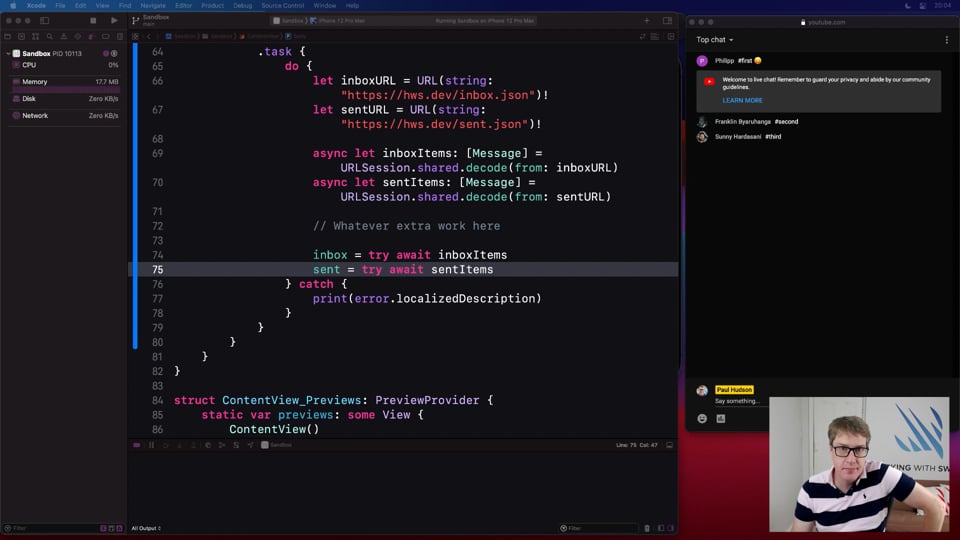Screen dimensions: 960x540
Task: Open the Debug navigator tab
Action: (92, 37)
